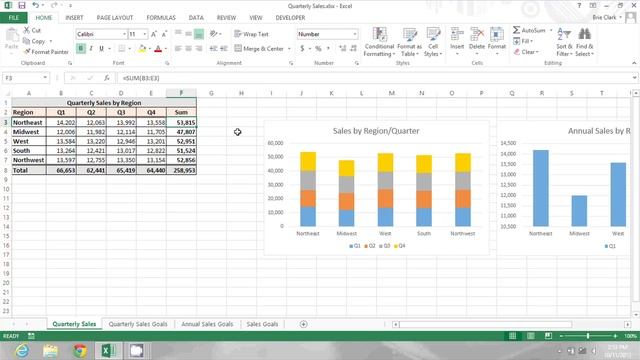
Task: Open Conditional Formatting menu
Action: click(379, 42)
